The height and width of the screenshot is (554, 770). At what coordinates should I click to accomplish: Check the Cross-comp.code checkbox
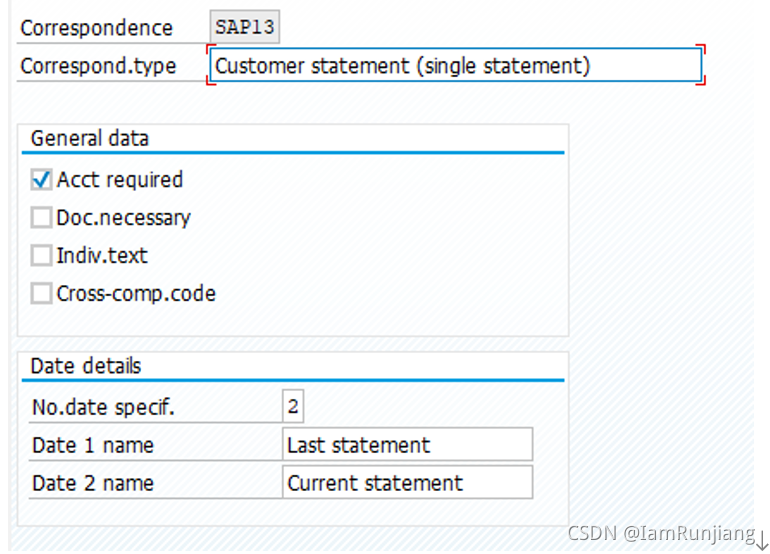(x=41, y=294)
